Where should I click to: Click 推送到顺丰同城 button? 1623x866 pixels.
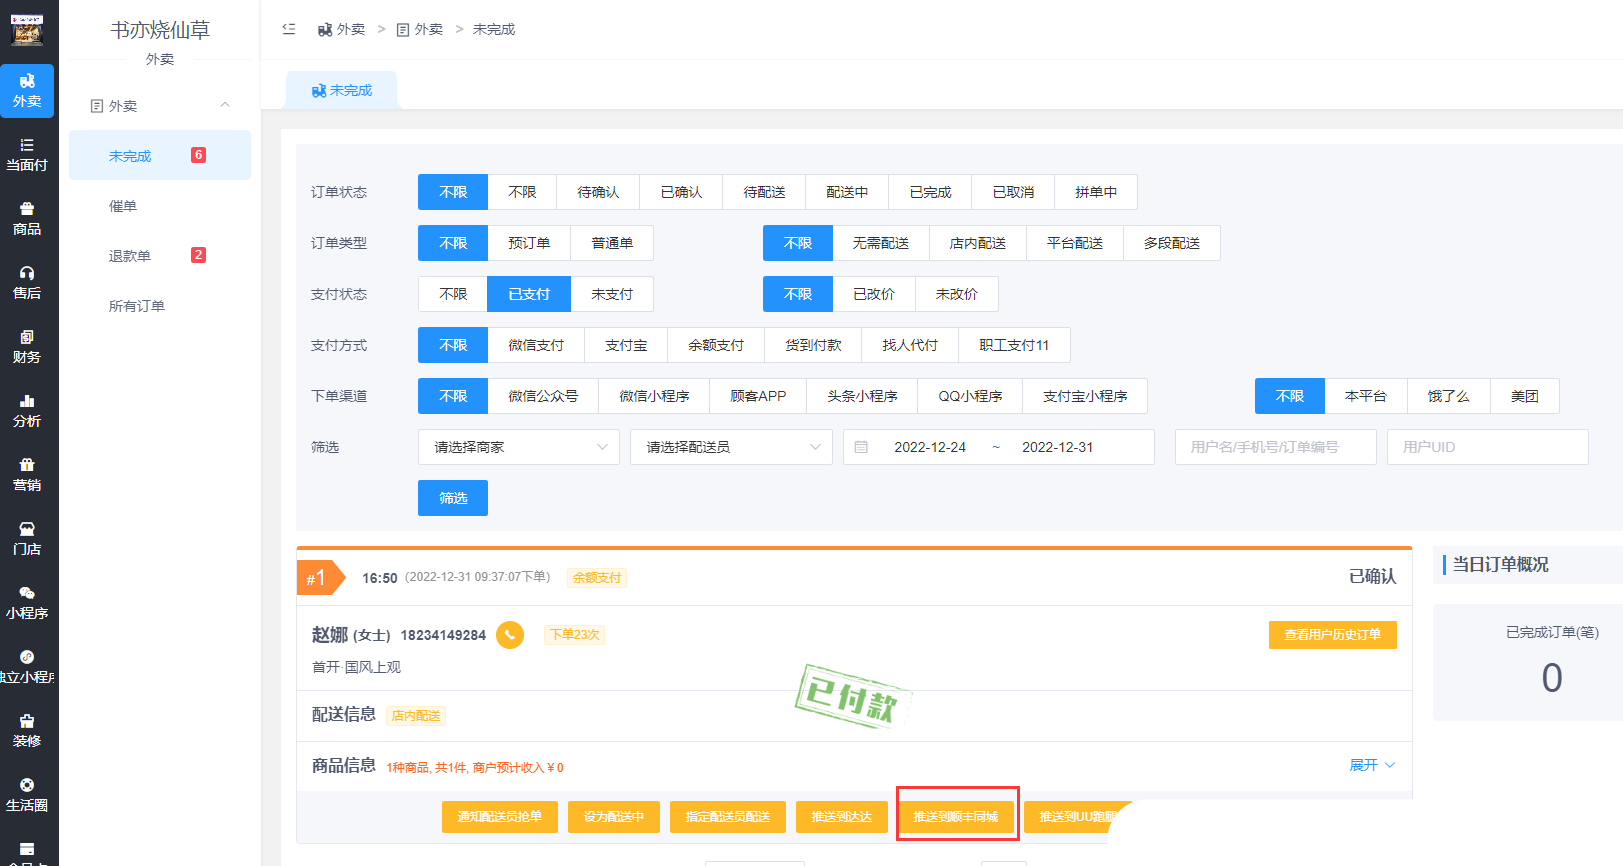(956, 817)
